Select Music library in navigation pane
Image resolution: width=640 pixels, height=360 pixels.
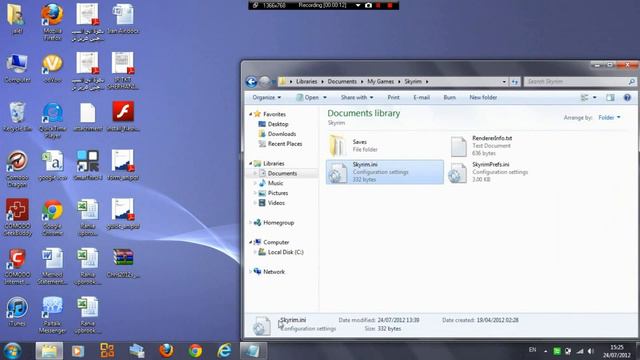point(276,183)
